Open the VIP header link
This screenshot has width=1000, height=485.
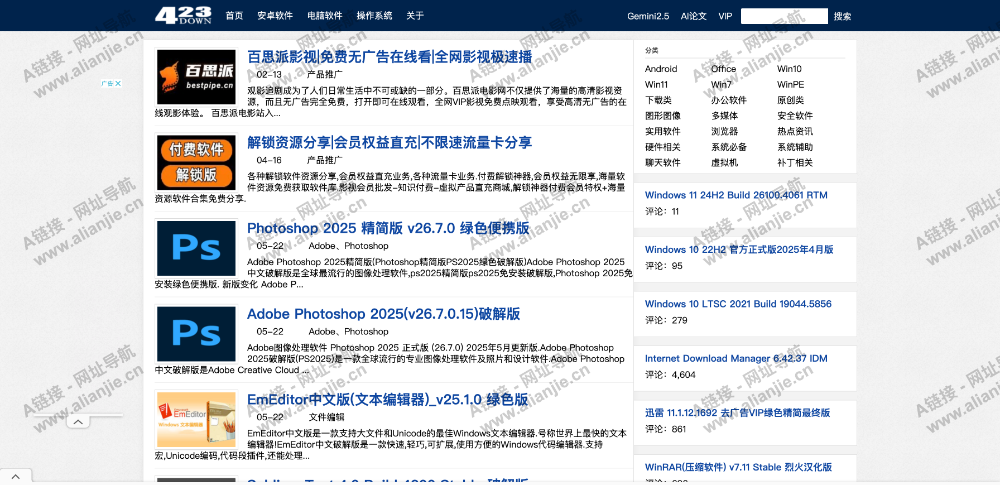pos(725,16)
